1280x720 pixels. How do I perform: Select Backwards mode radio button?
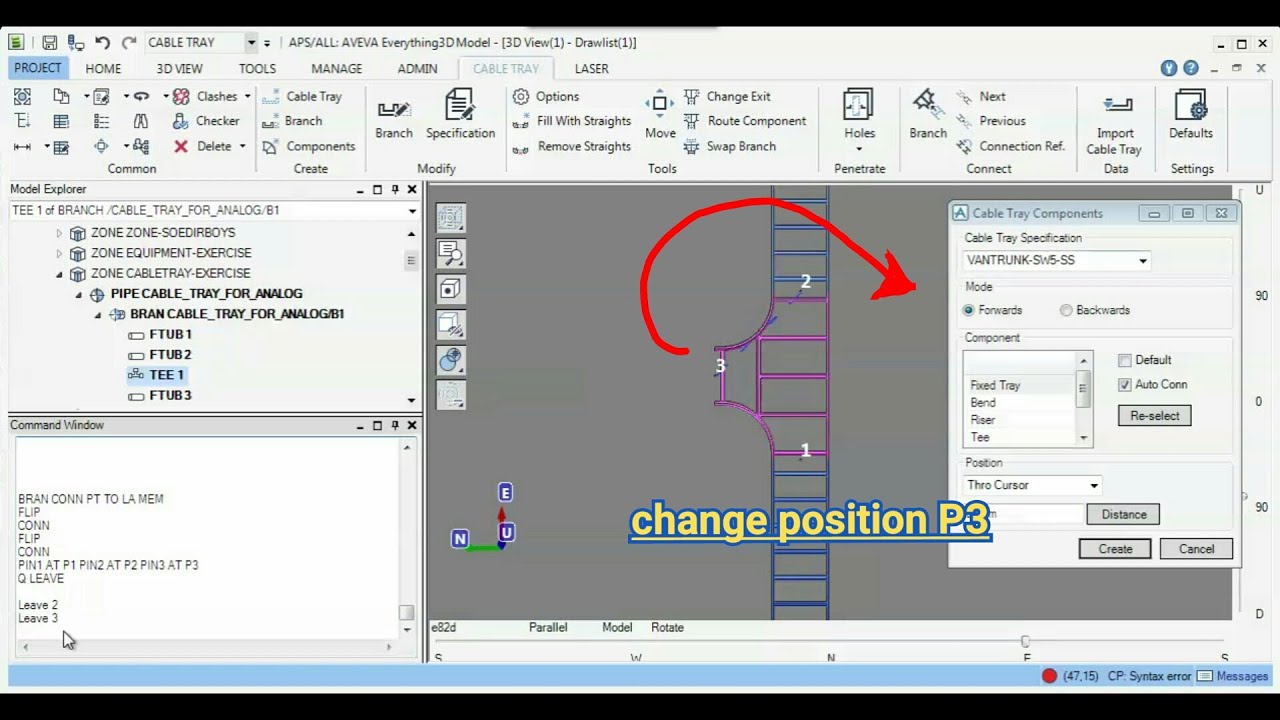[1066, 311]
